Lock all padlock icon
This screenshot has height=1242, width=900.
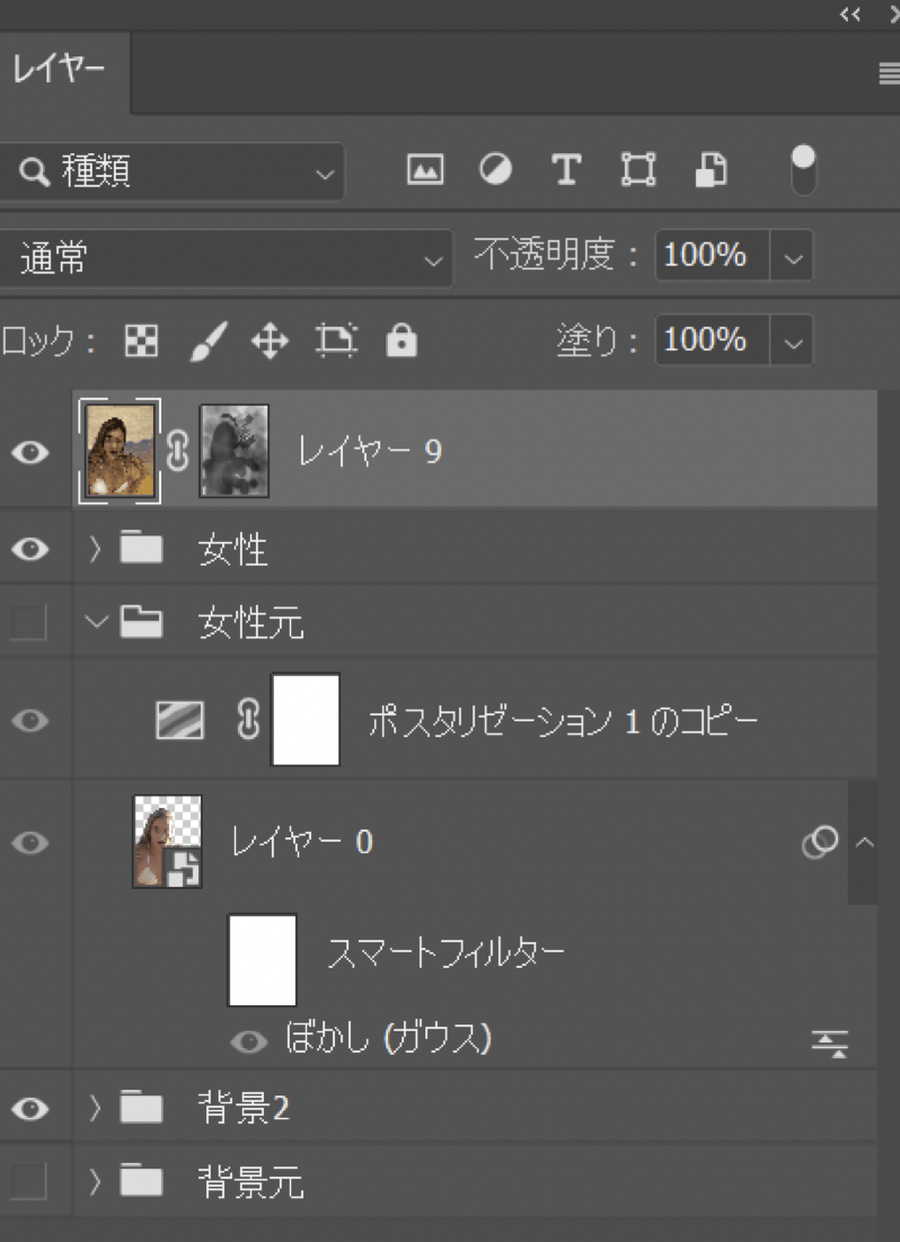401,342
